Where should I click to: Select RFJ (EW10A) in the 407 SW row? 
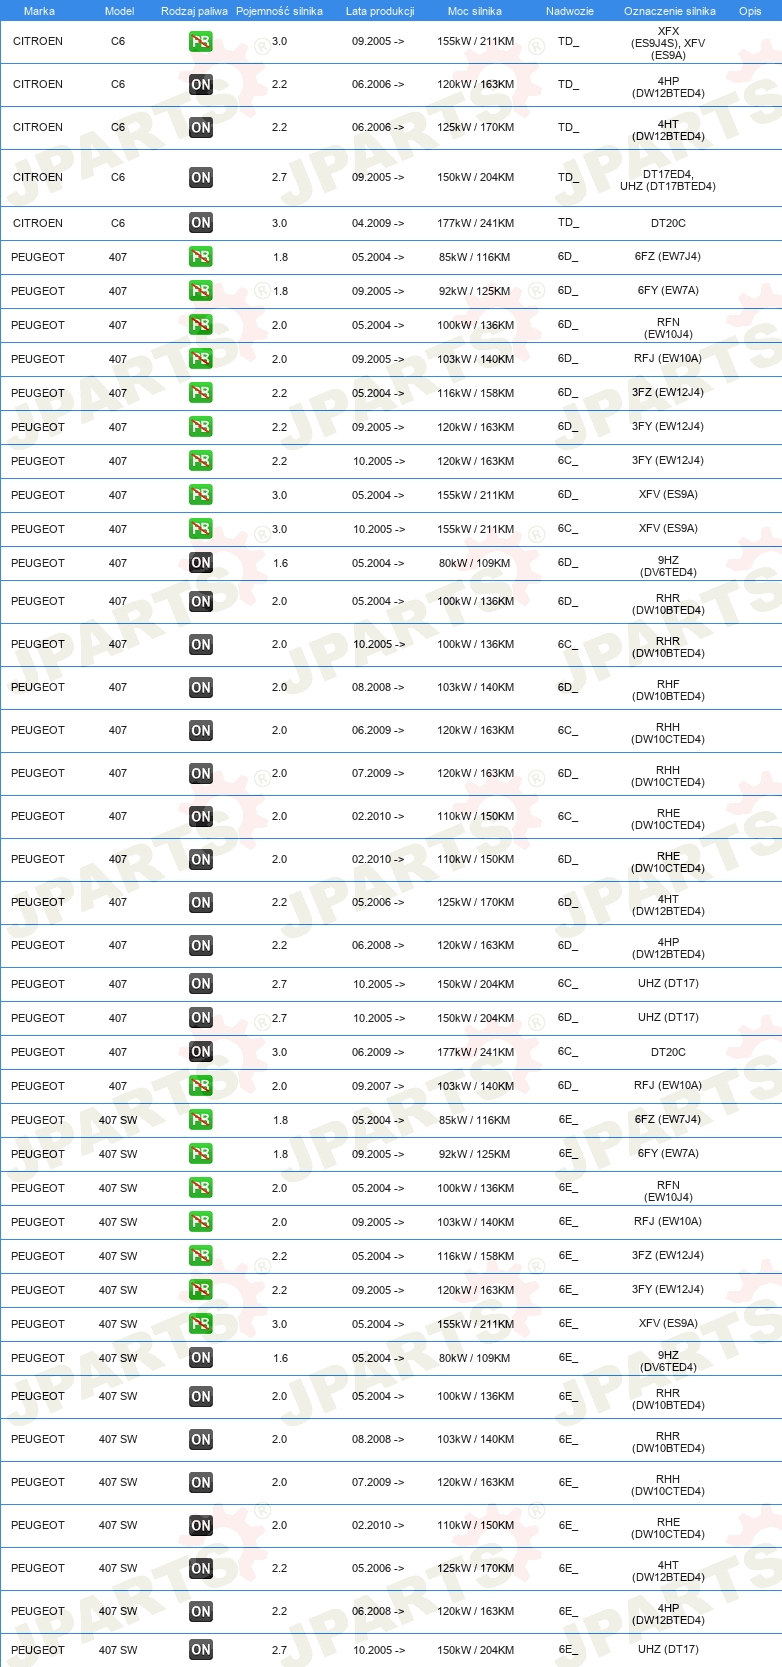tap(668, 1221)
